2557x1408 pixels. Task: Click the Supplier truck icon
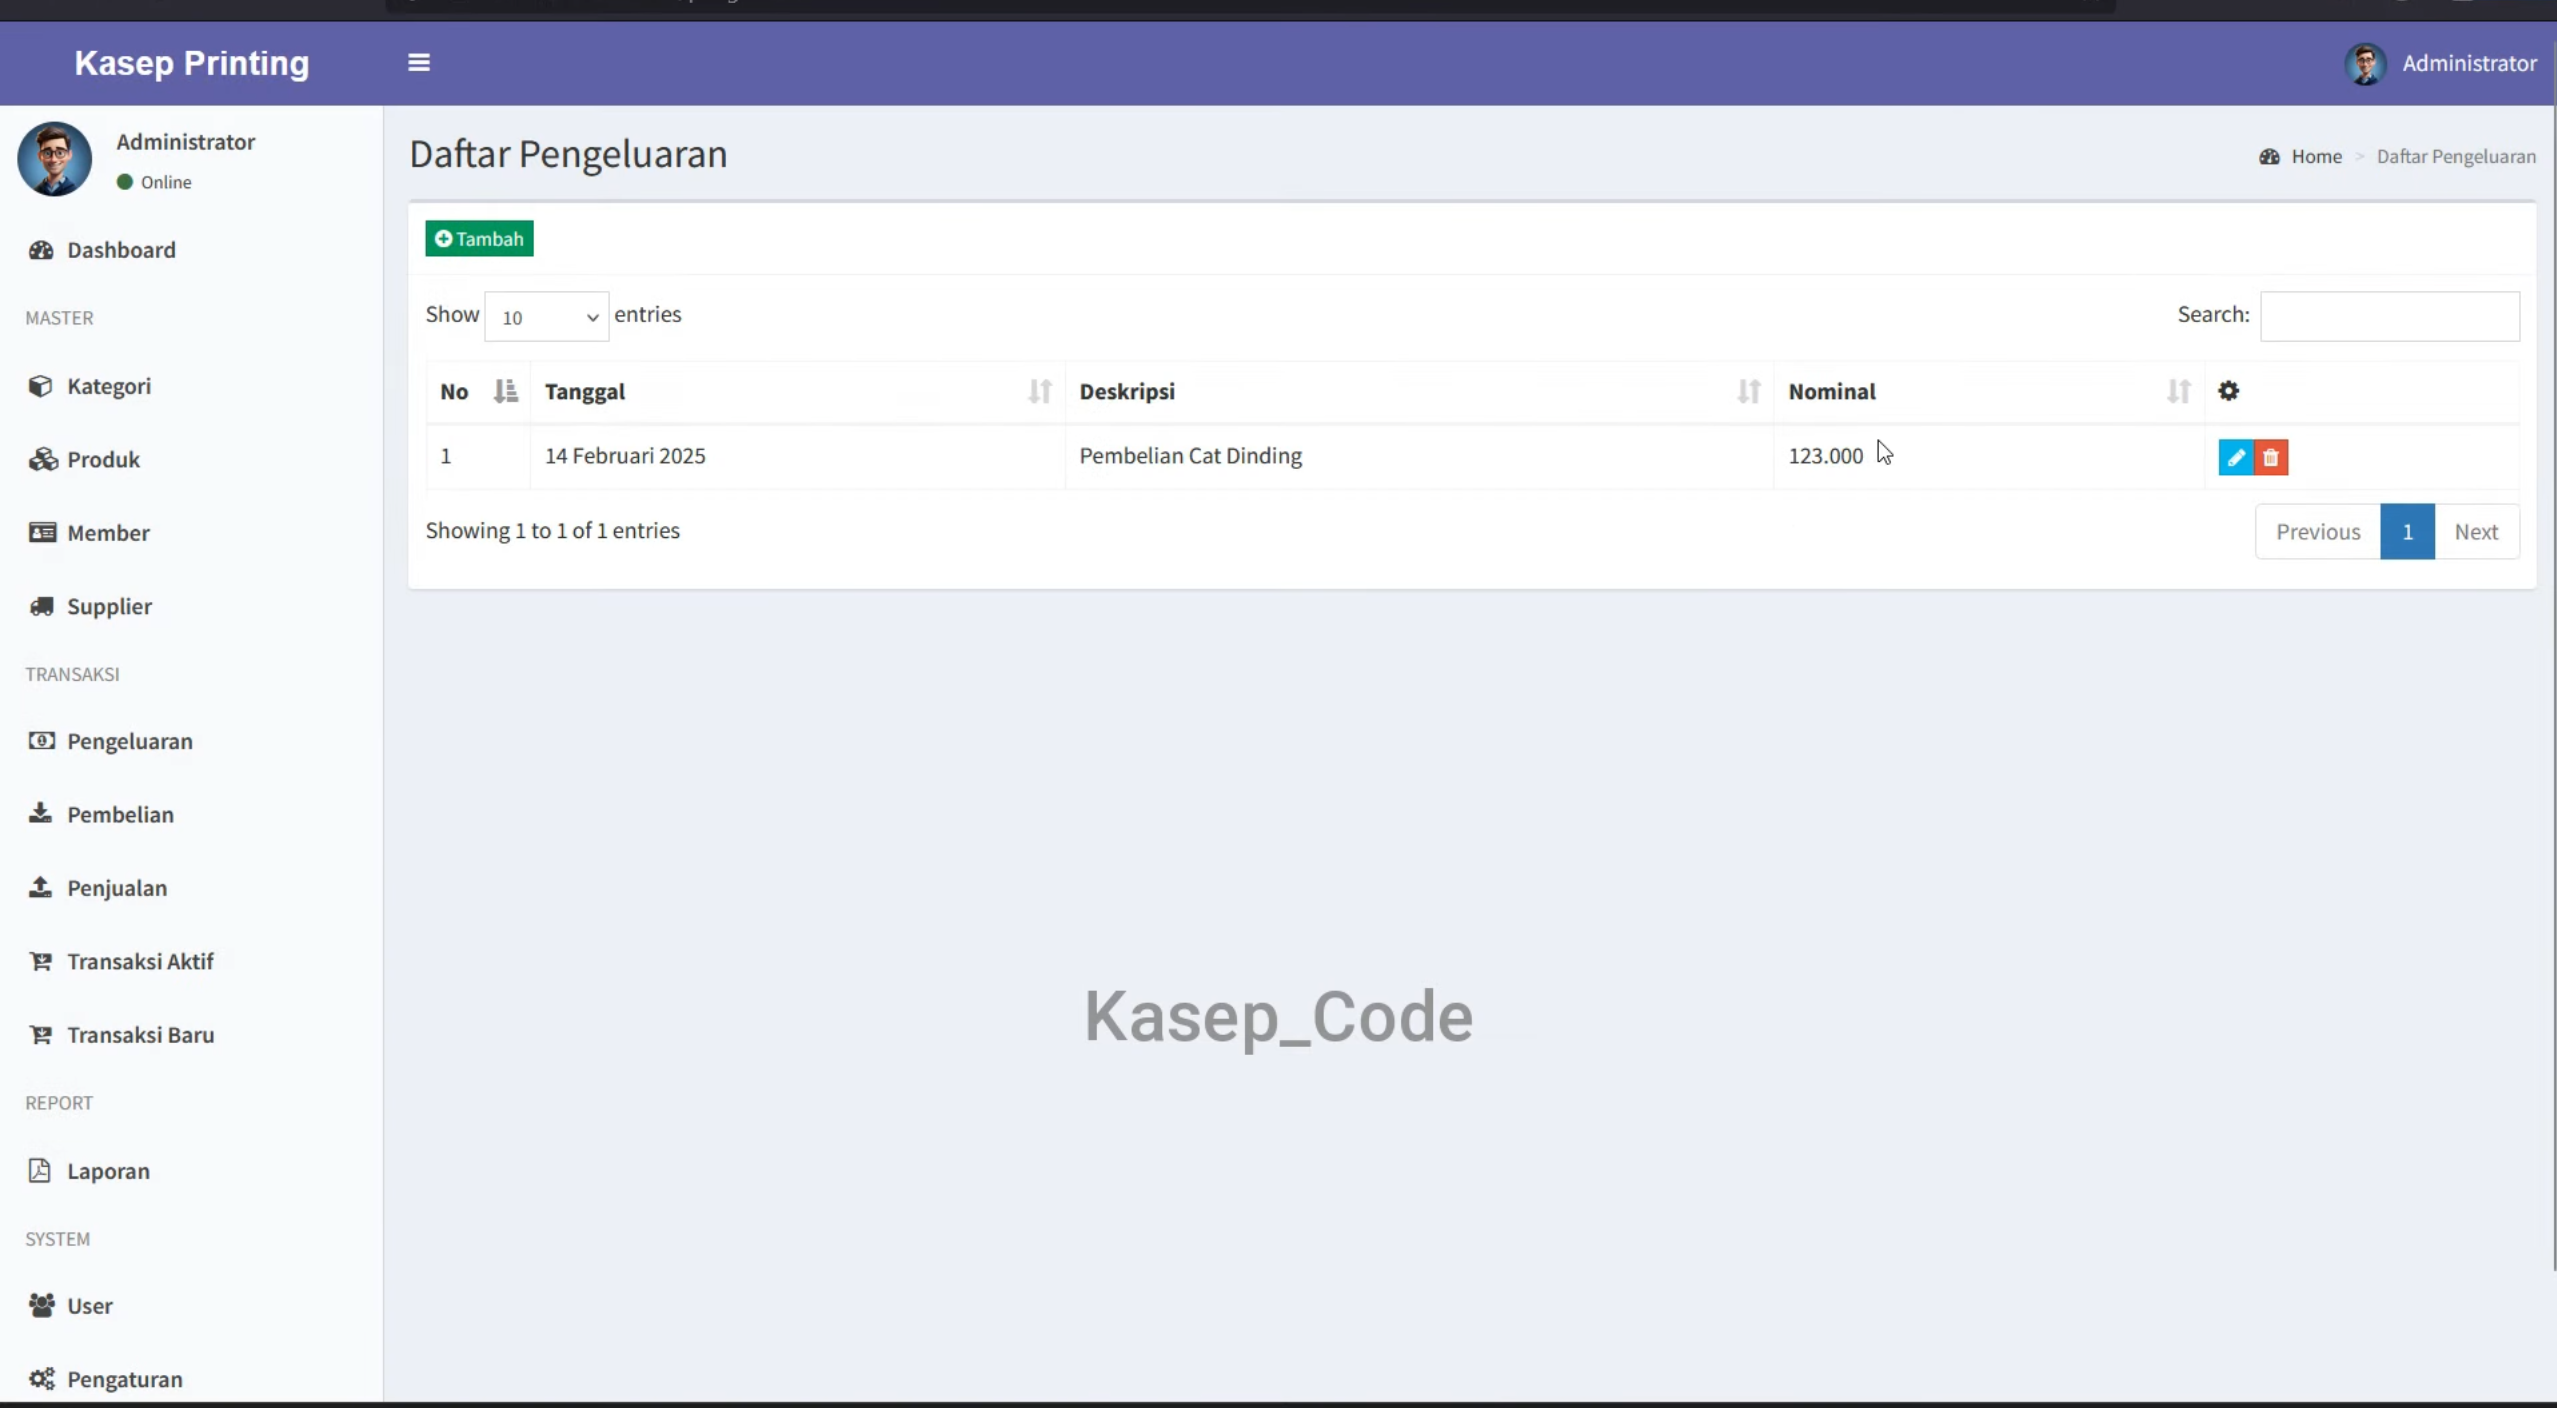pos(41,606)
